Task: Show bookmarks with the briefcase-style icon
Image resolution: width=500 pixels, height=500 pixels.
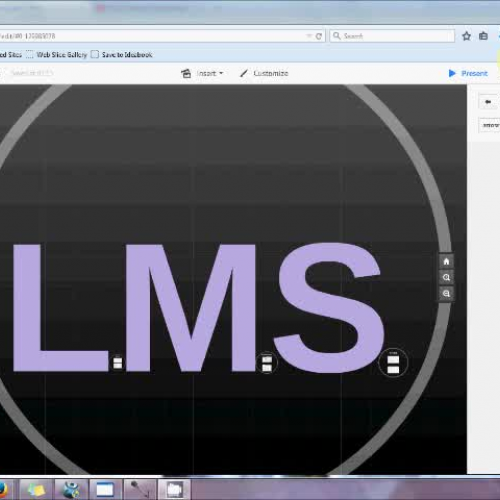Action: coord(483,36)
